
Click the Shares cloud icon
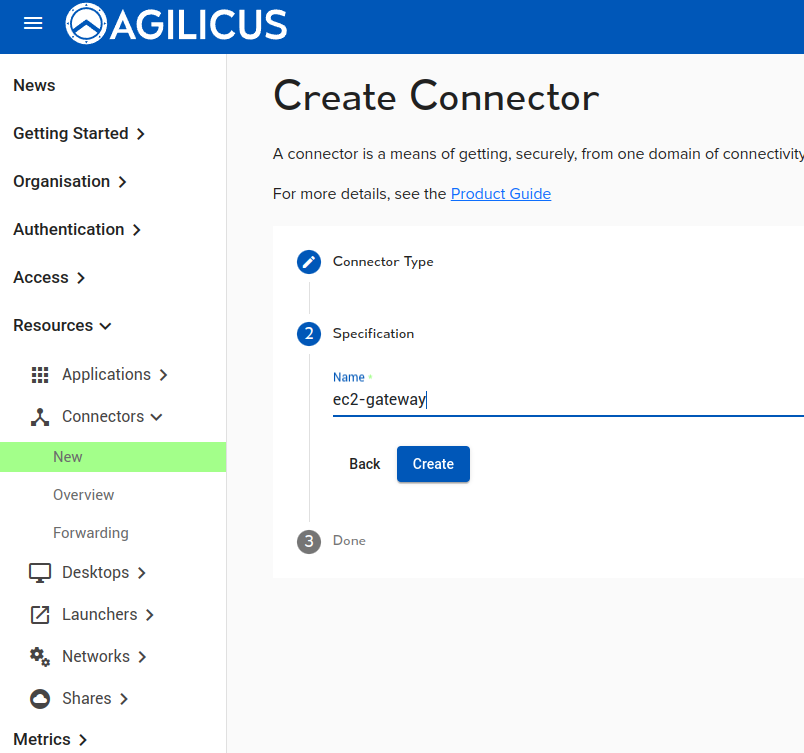pyautogui.click(x=40, y=699)
